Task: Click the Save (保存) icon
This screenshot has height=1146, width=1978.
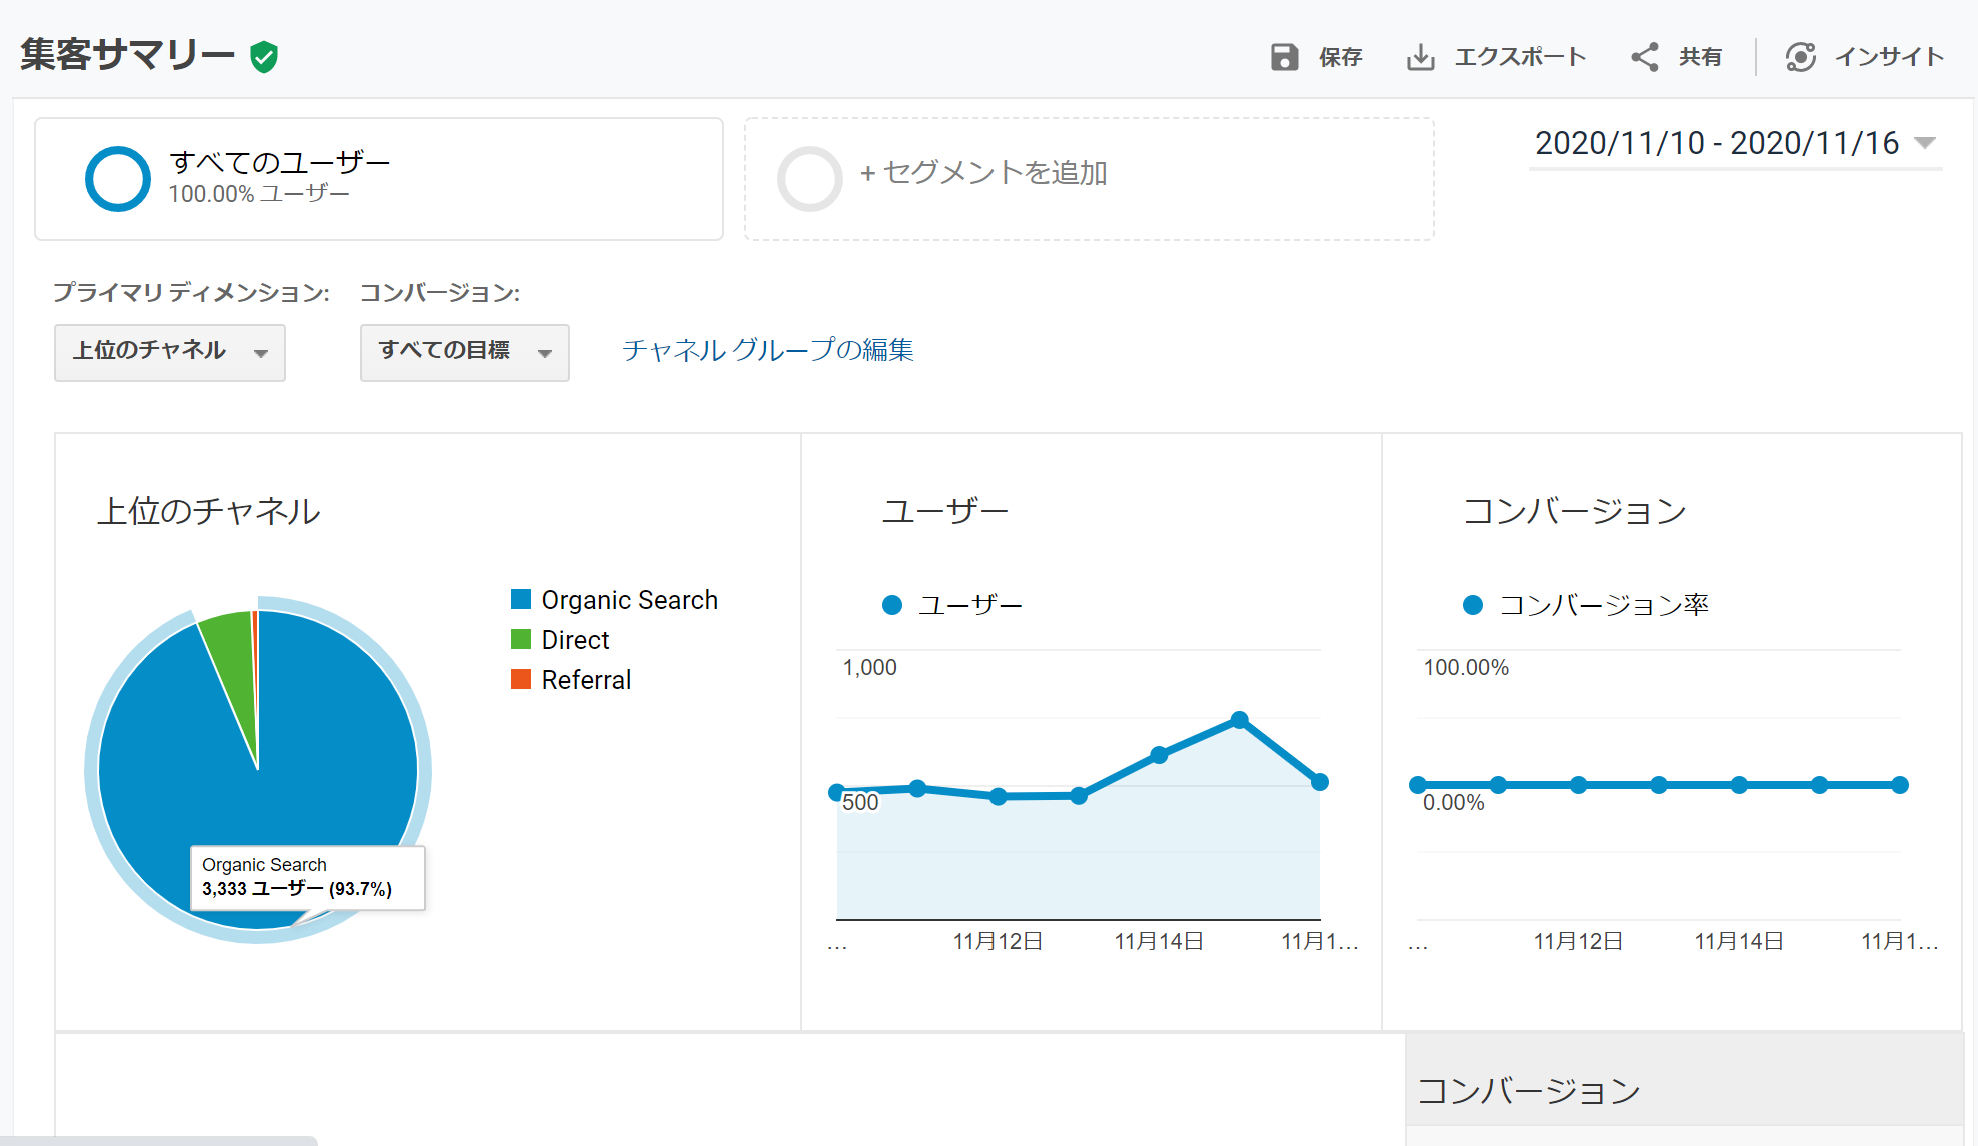Action: (1284, 57)
